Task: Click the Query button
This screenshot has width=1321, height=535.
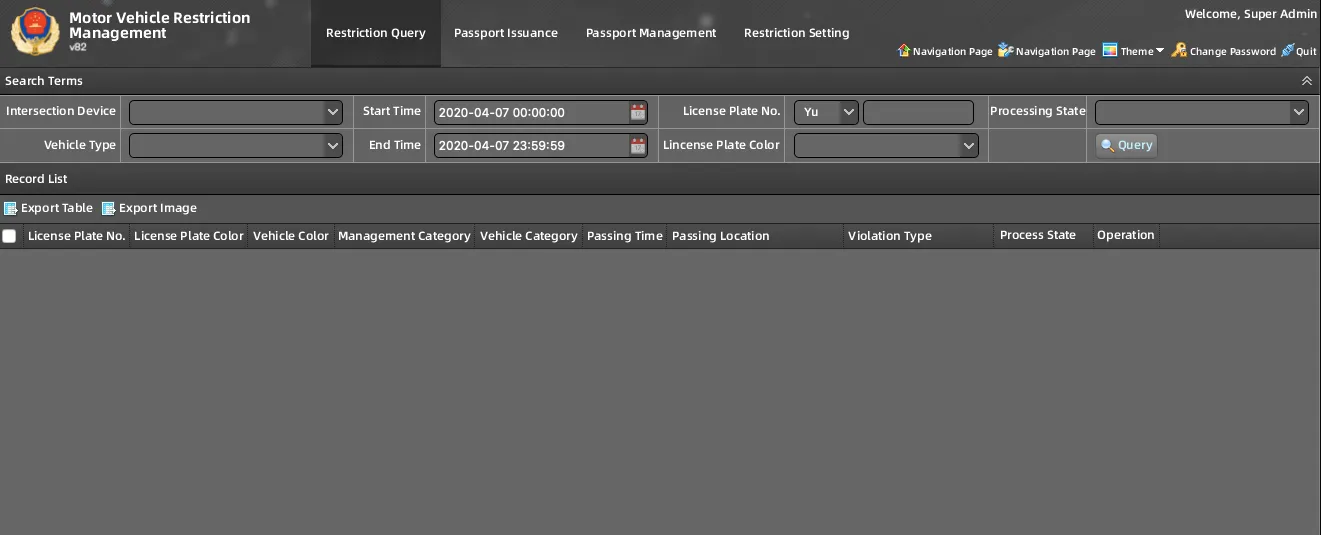Action: coord(1126,145)
